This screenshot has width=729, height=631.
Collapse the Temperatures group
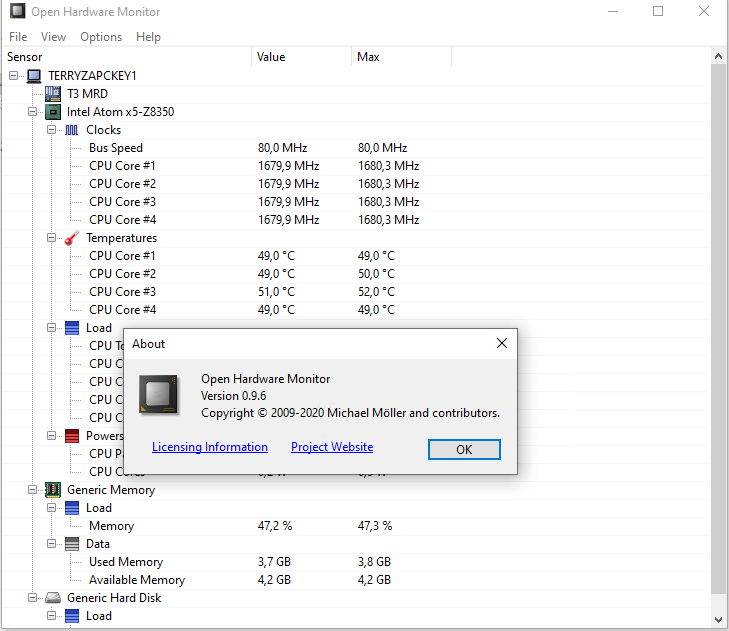[x=52, y=238]
